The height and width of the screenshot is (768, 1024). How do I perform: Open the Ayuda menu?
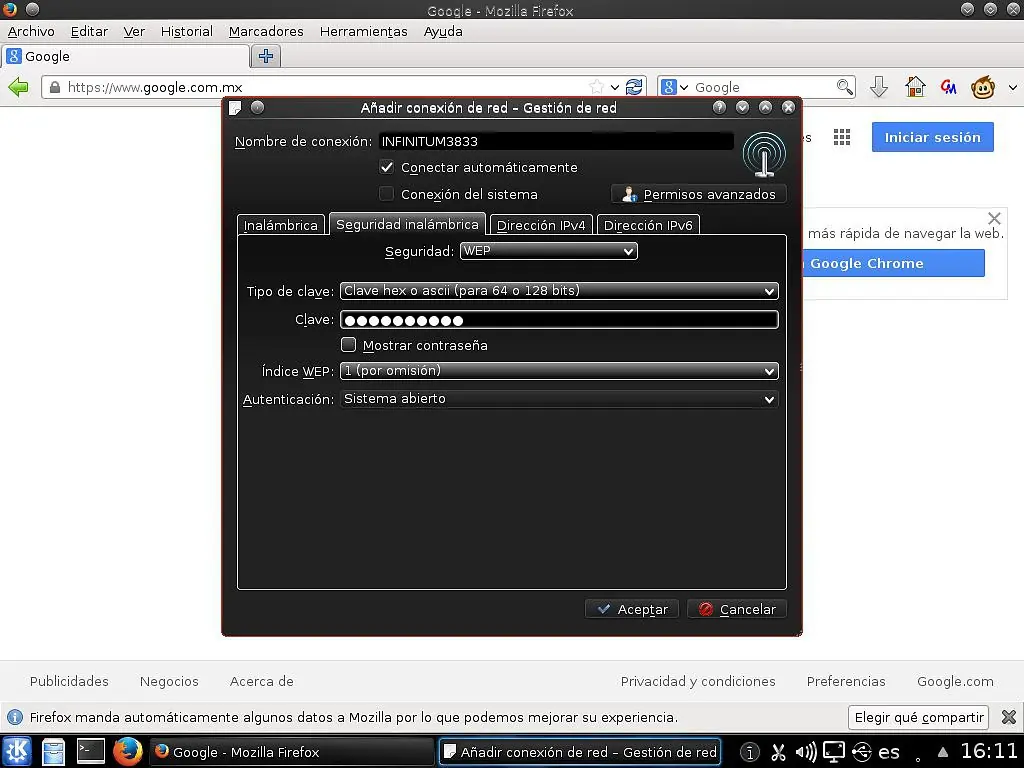point(443,31)
